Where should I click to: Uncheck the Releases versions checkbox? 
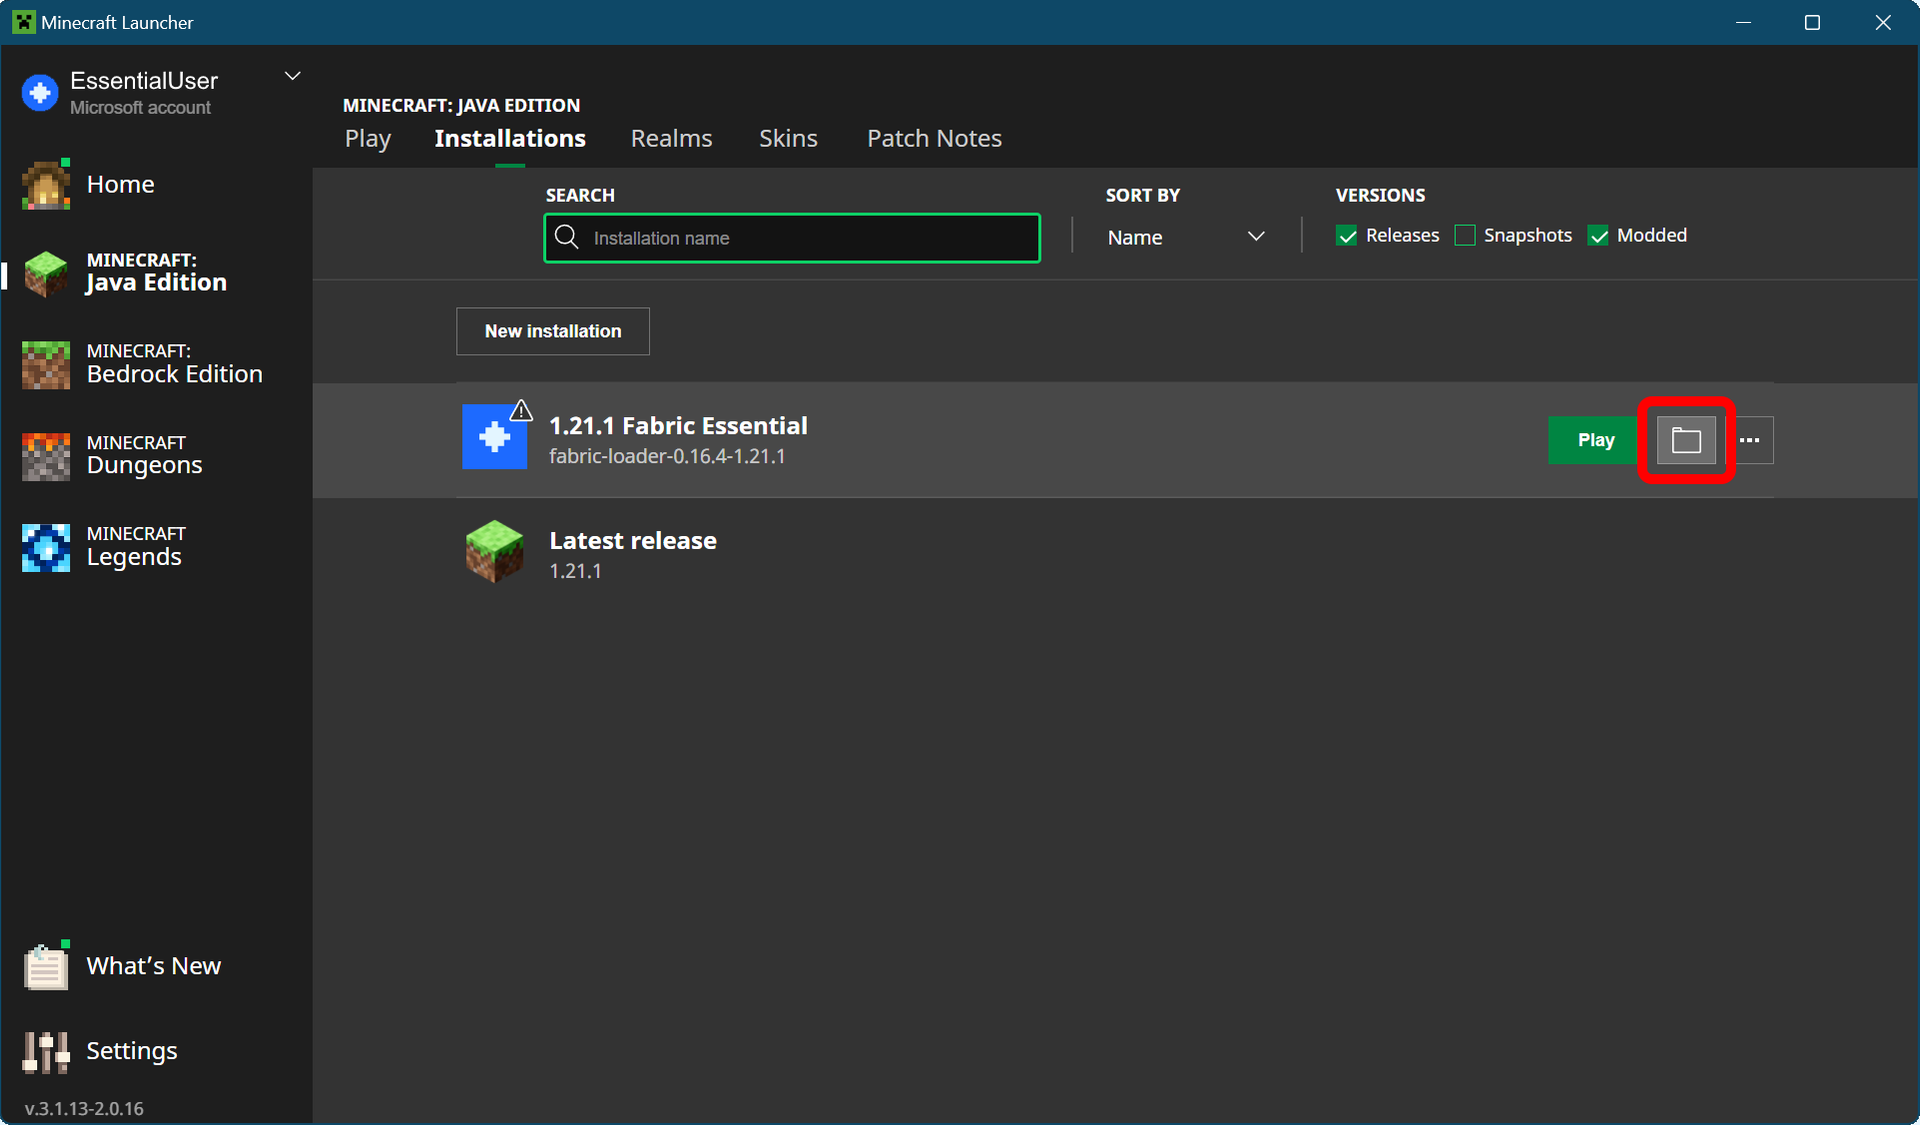[1347, 236]
